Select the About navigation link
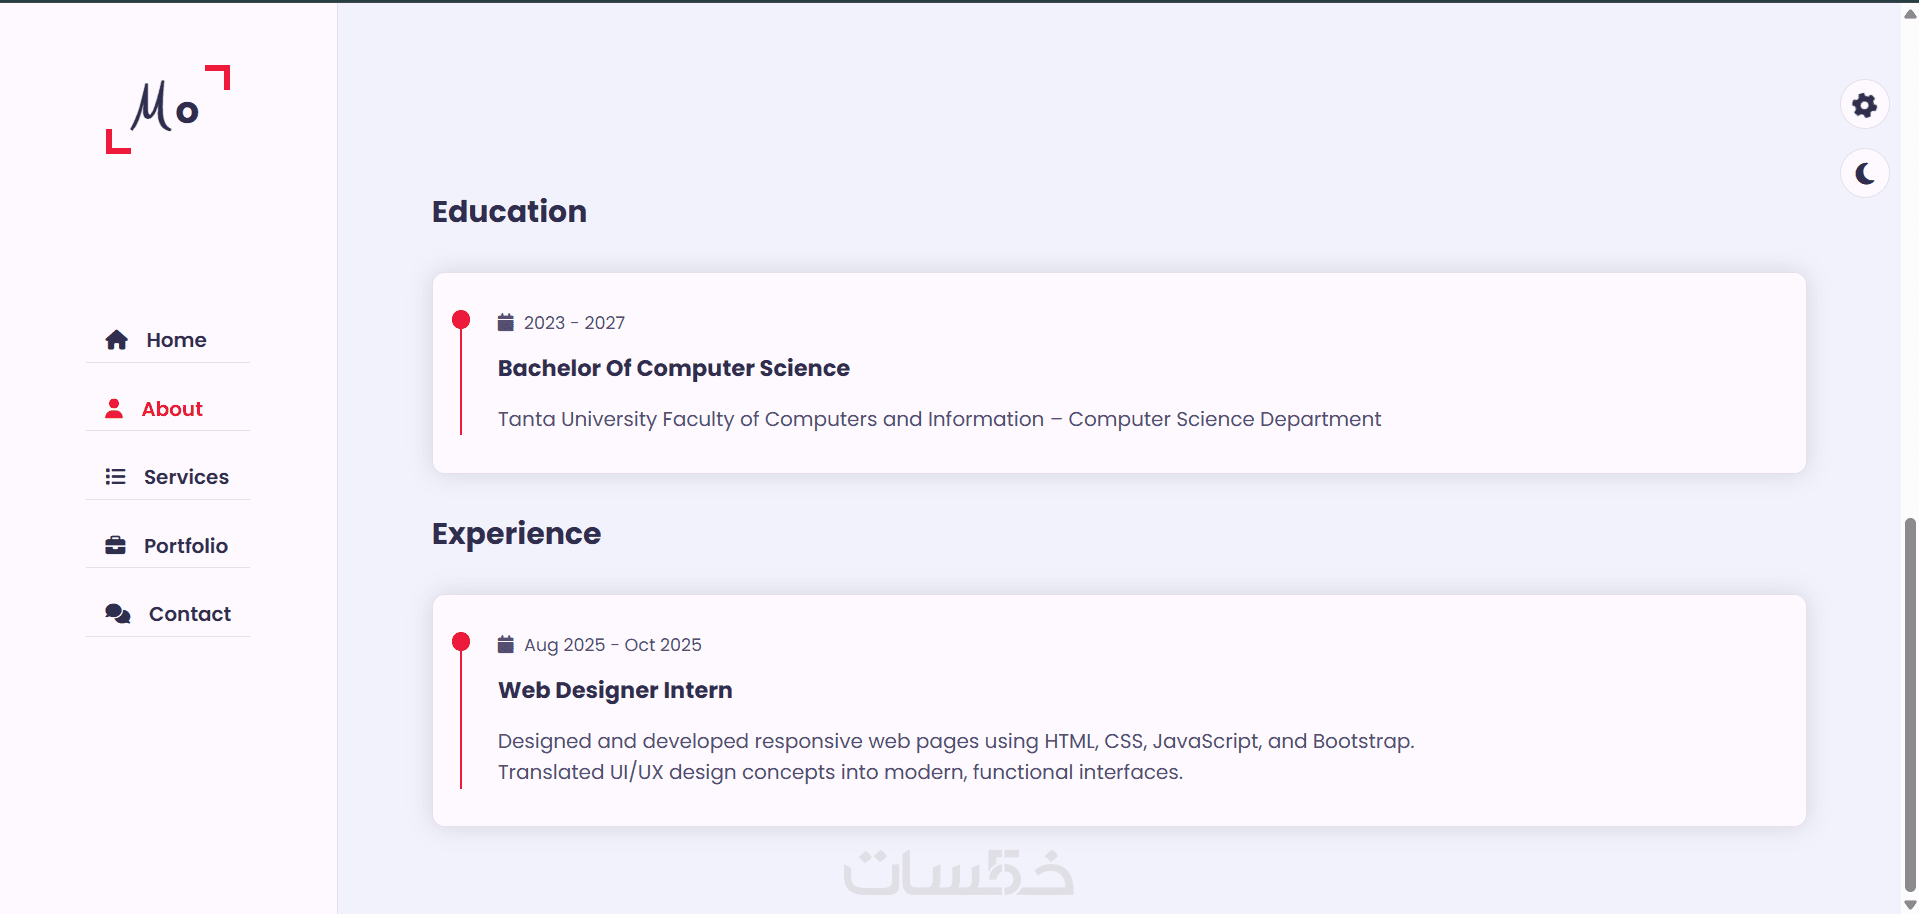The width and height of the screenshot is (1919, 914). [x=172, y=409]
